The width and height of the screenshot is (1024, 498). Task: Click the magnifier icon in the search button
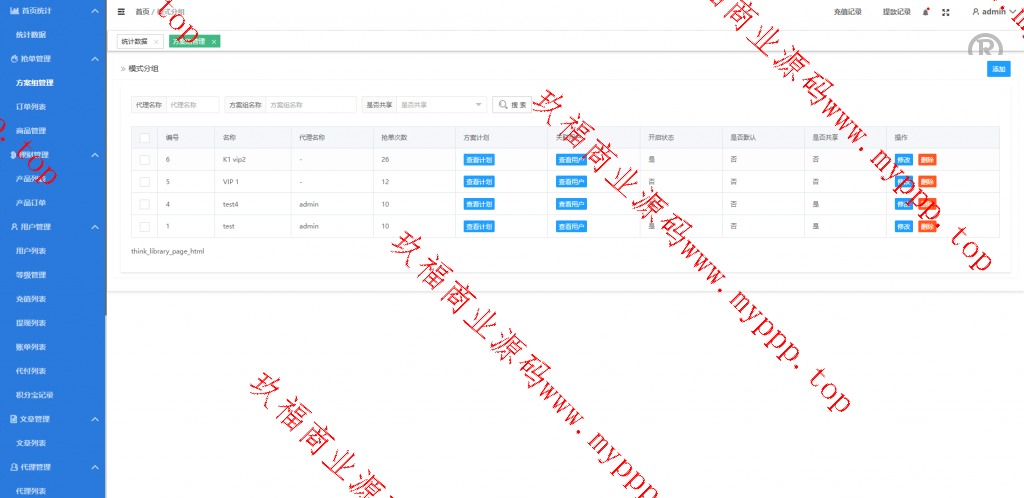502,104
